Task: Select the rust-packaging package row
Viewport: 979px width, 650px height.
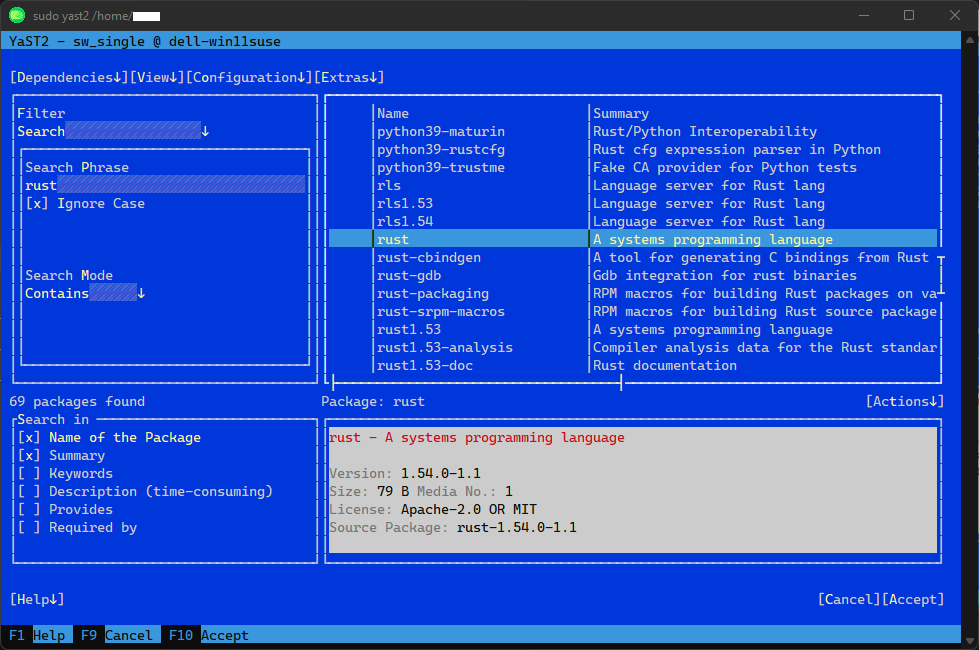Action: (x=633, y=293)
